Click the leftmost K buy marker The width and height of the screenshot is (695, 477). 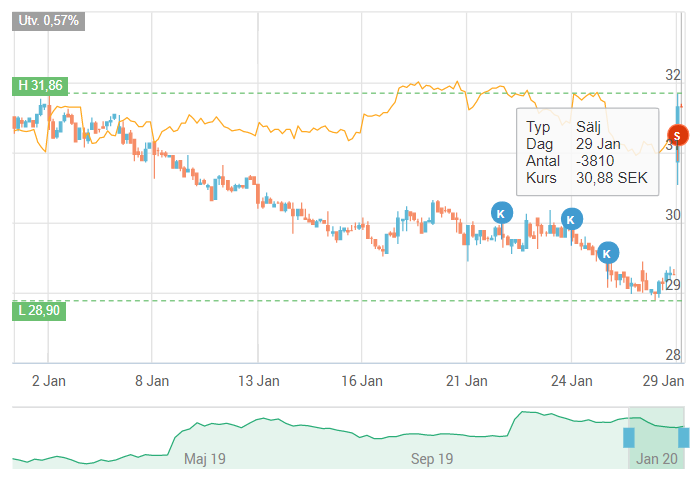coord(502,212)
